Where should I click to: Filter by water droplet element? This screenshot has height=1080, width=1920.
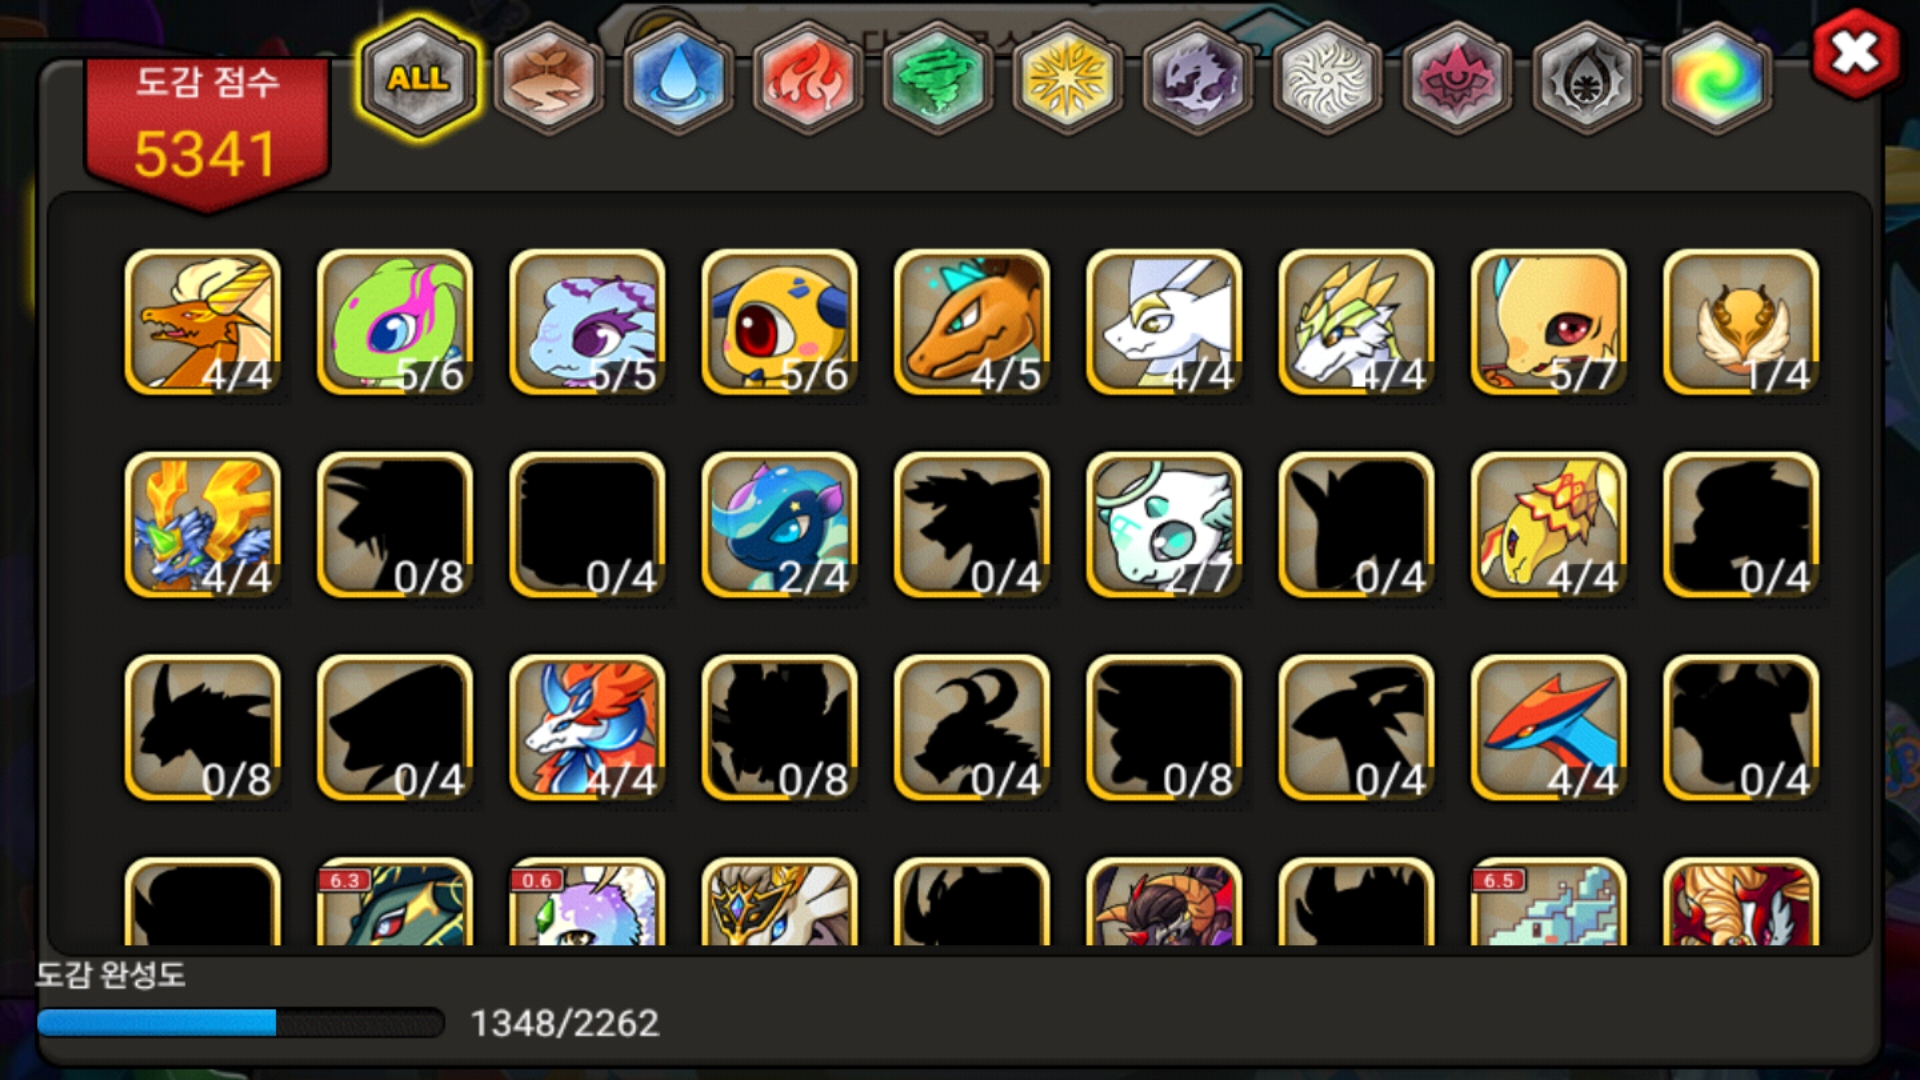678,78
